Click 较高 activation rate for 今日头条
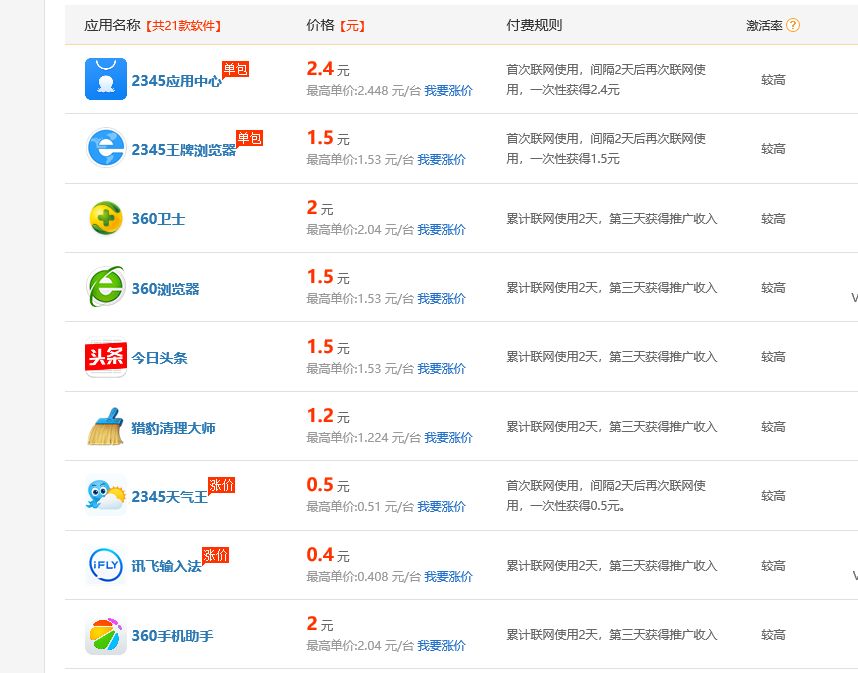The width and height of the screenshot is (858, 673). tap(773, 357)
